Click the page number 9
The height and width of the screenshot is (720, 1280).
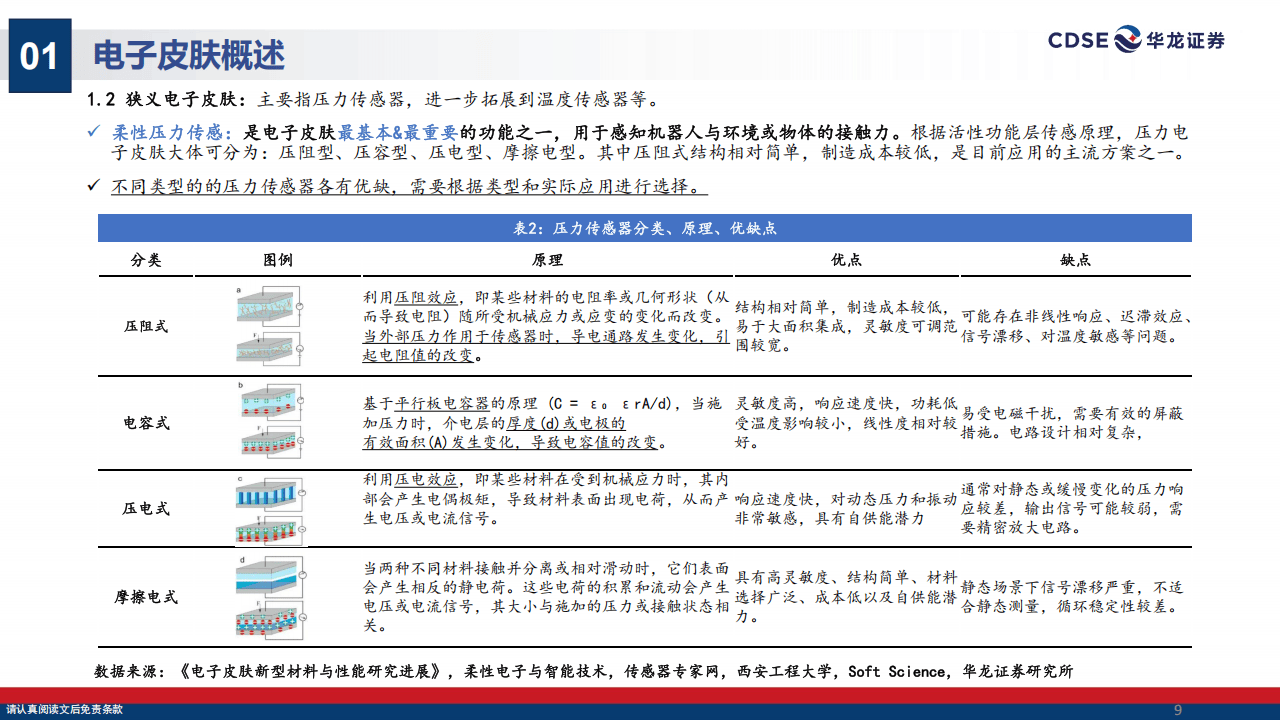pyautogui.click(x=1177, y=710)
